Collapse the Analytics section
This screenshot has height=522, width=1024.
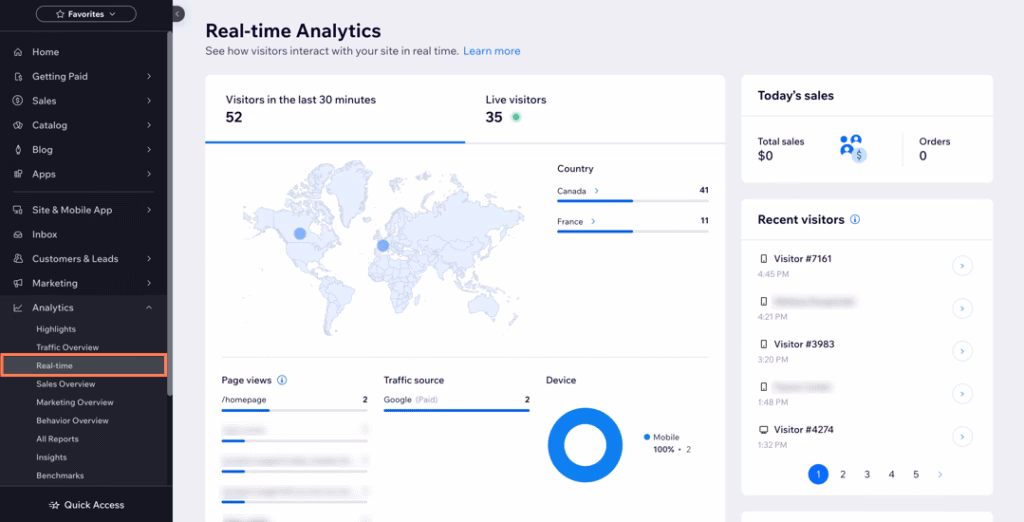pyautogui.click(x=149, y=308)
